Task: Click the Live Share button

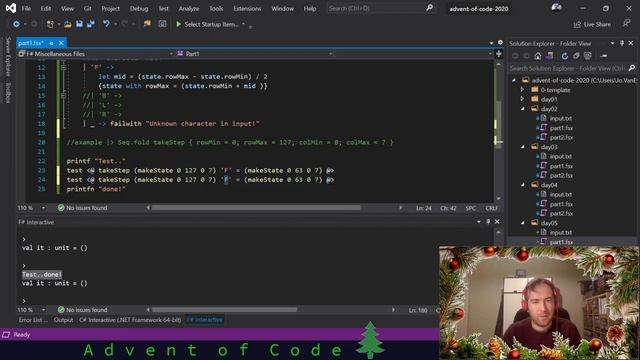Action: coord(592,24)
